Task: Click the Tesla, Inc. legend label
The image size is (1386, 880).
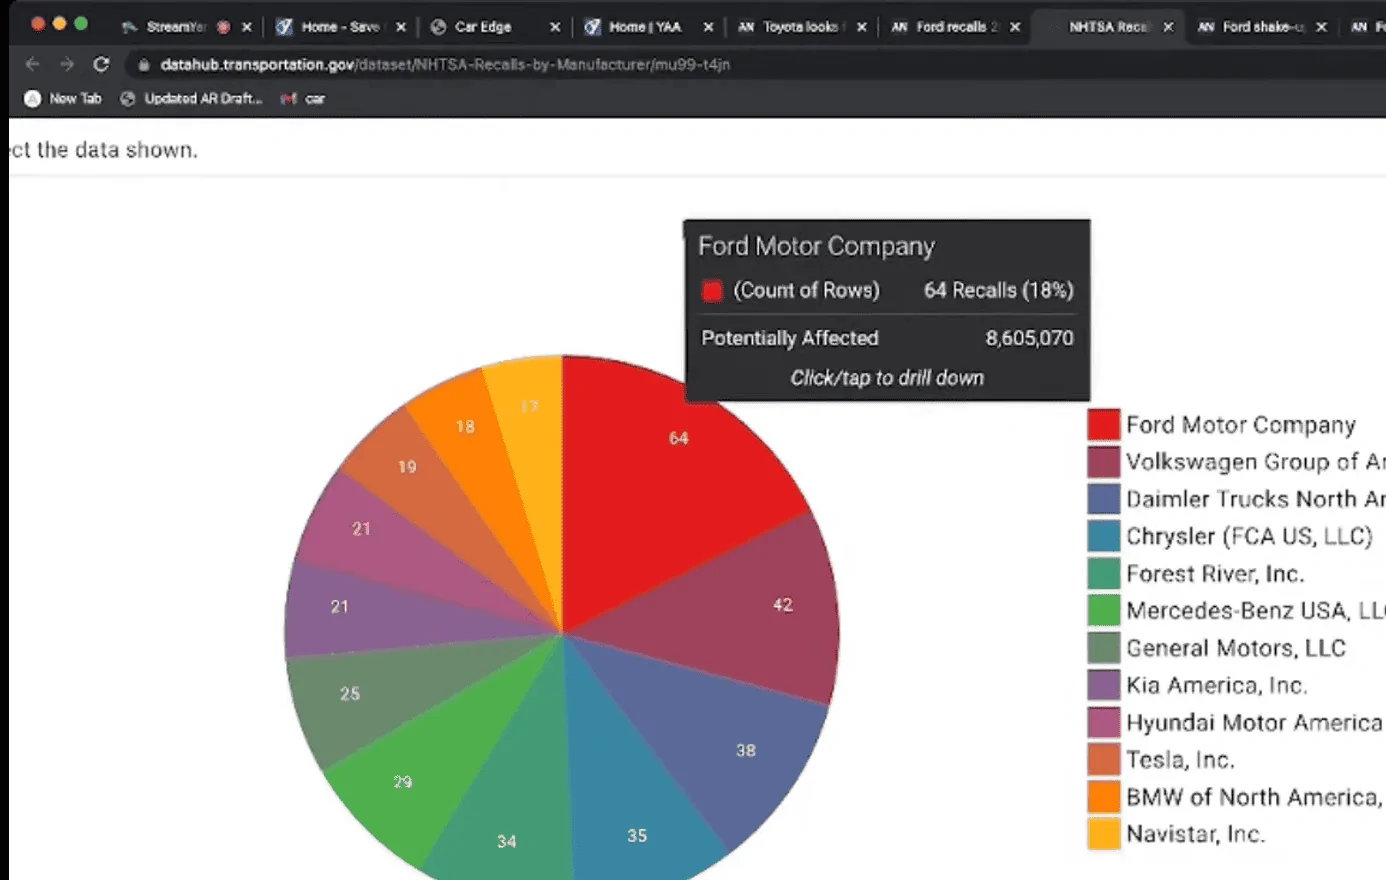Action: point(1180,759)
